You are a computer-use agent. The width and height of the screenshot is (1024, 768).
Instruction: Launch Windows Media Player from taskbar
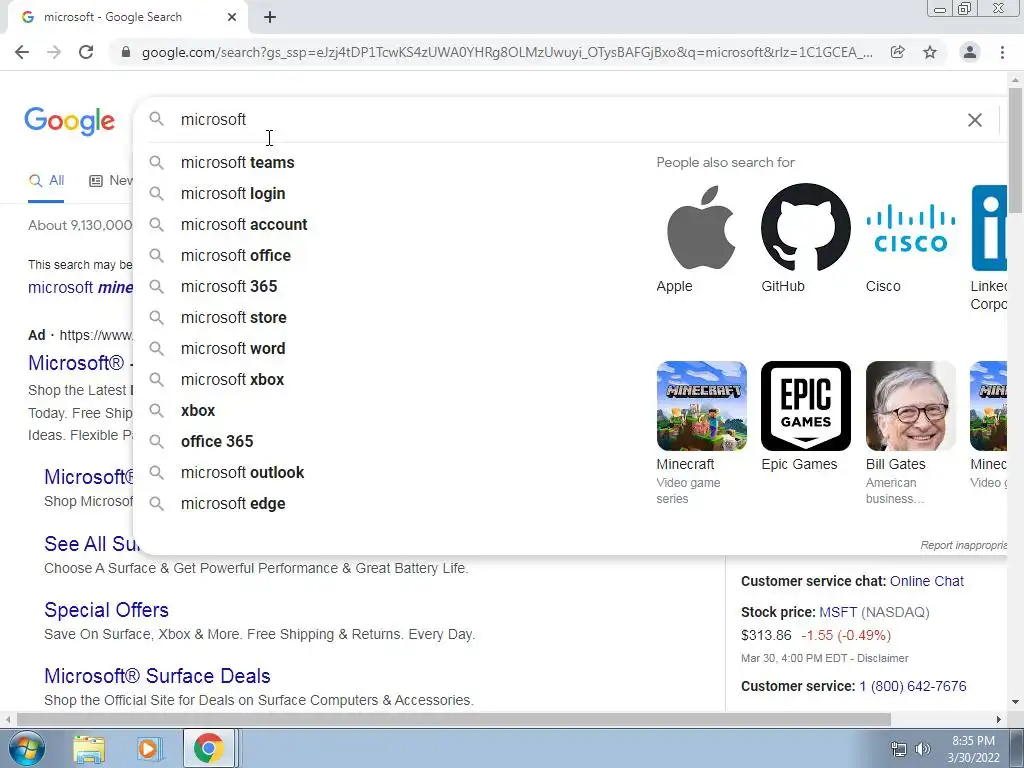[x=148, y=748]
